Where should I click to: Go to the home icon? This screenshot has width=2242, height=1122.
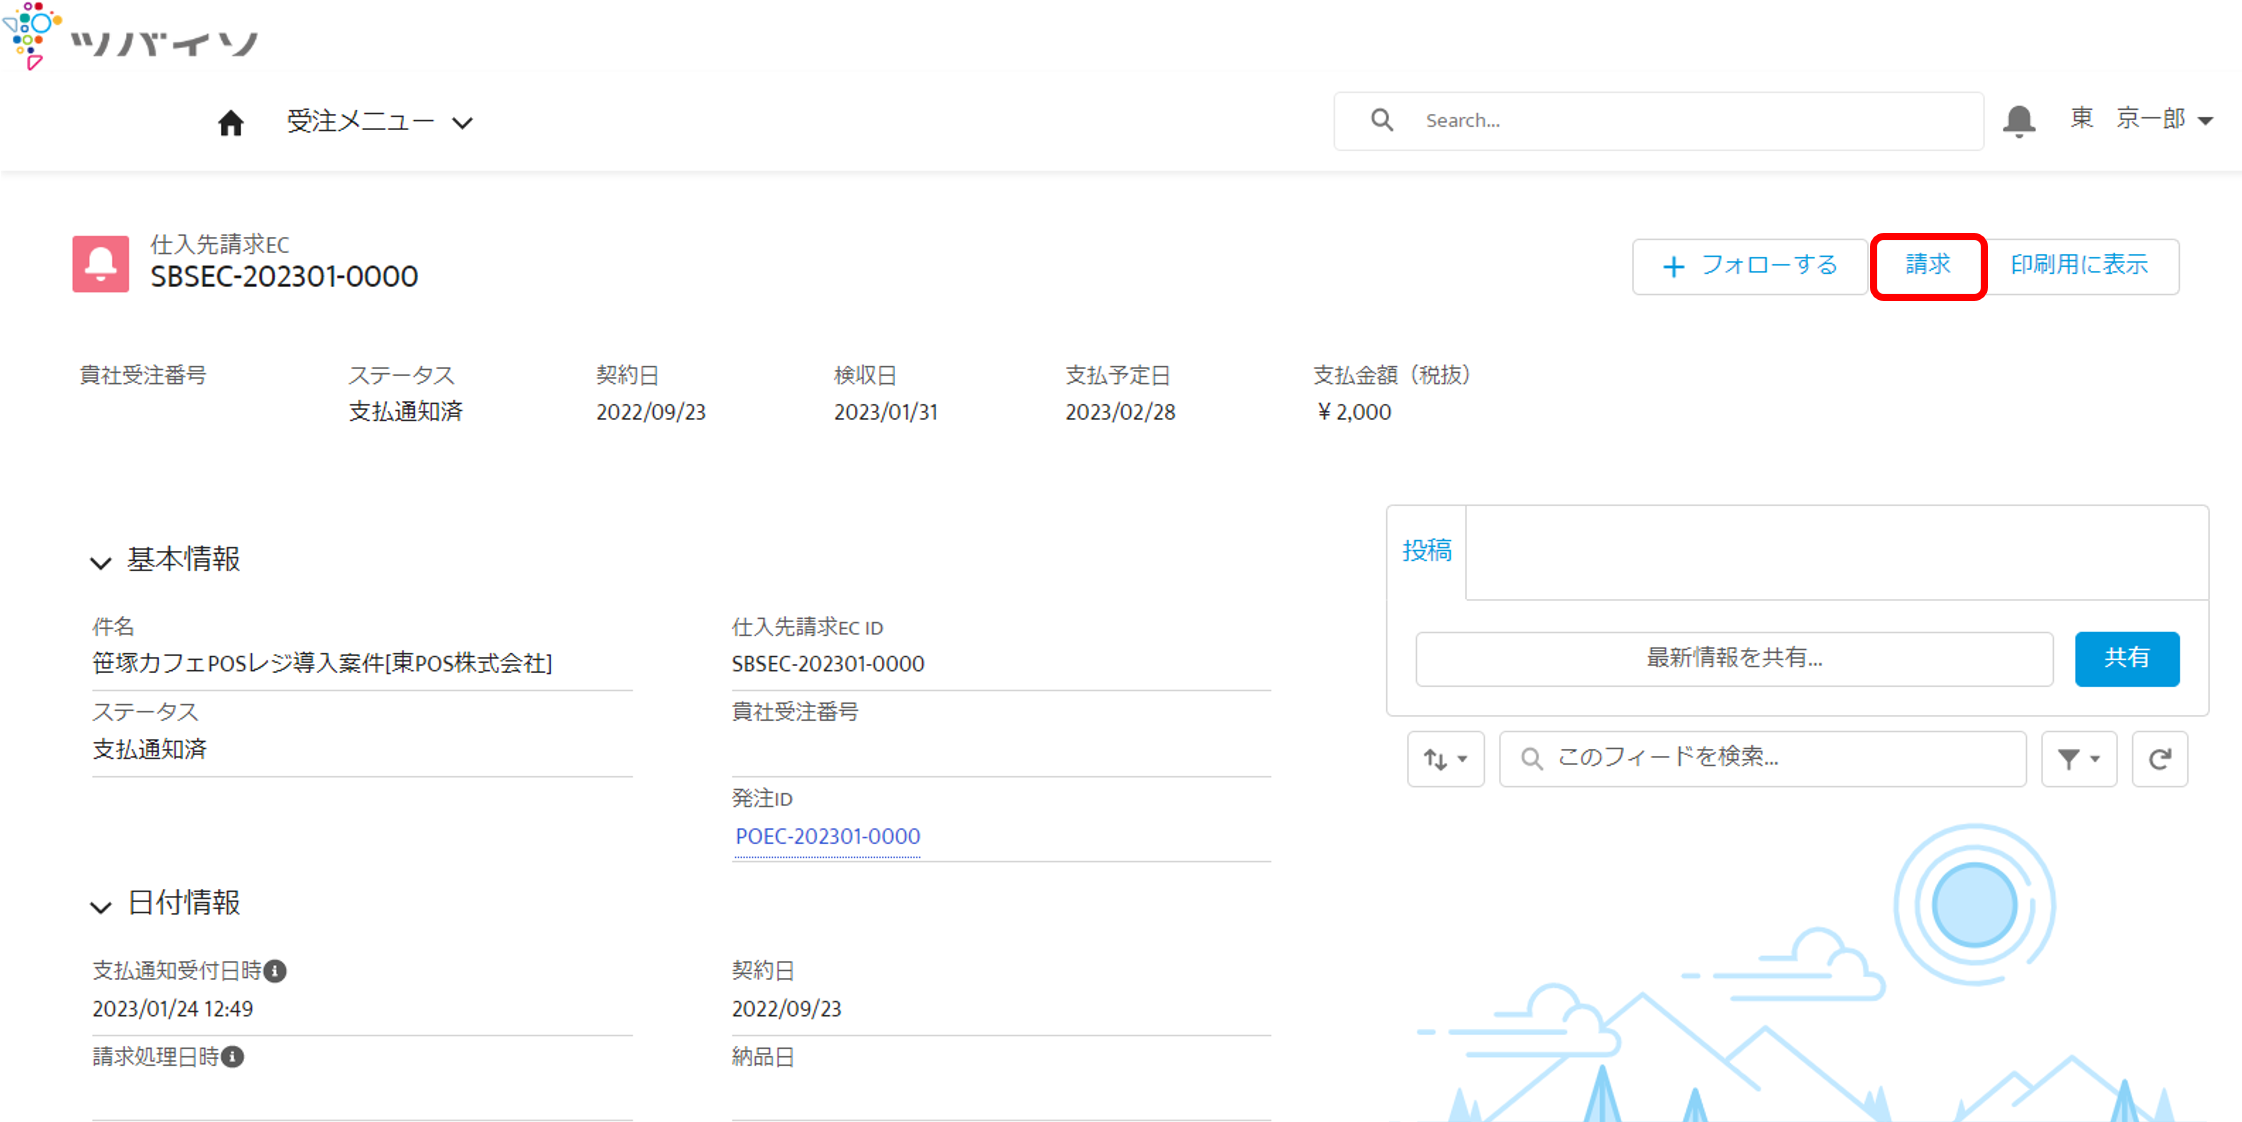(231, 122)
